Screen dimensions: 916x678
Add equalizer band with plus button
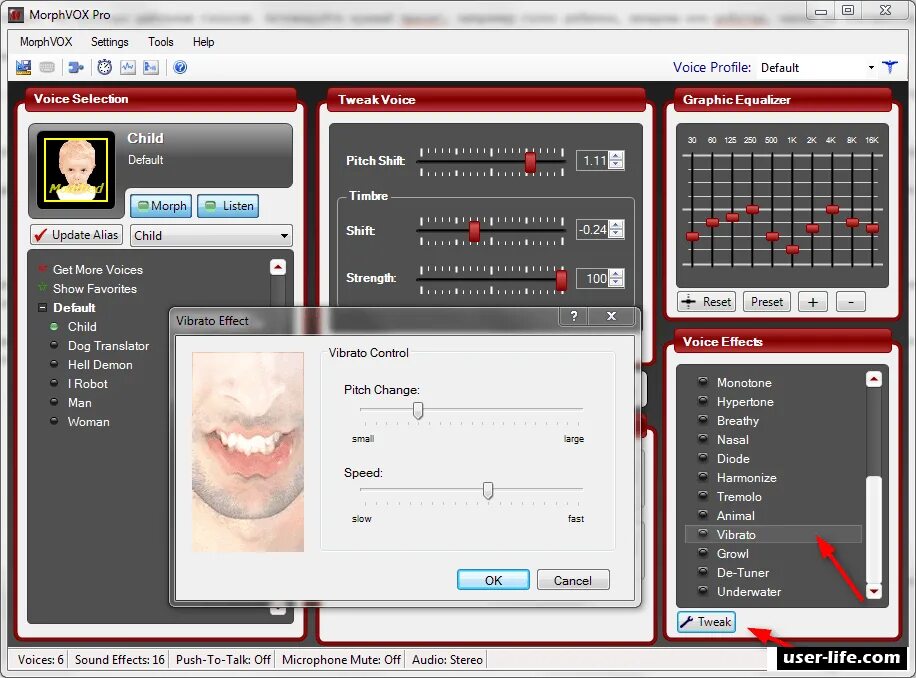tap(813, 302)
